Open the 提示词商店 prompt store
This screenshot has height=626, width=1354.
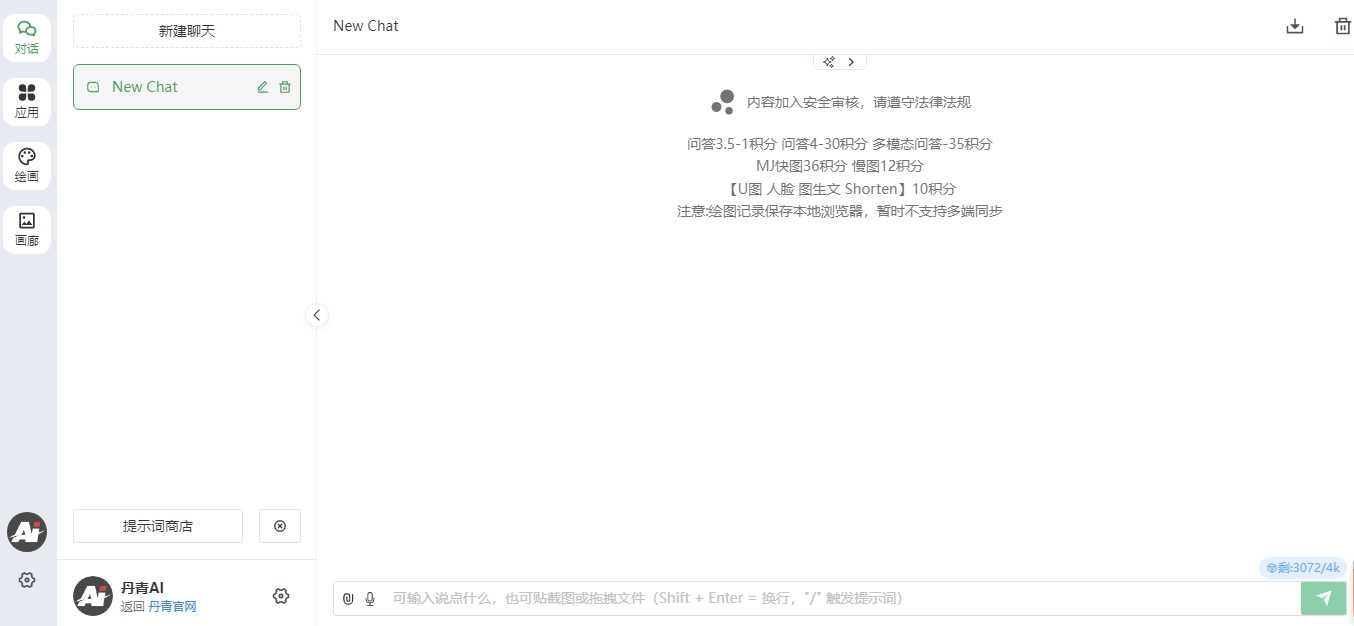[158, 526]
